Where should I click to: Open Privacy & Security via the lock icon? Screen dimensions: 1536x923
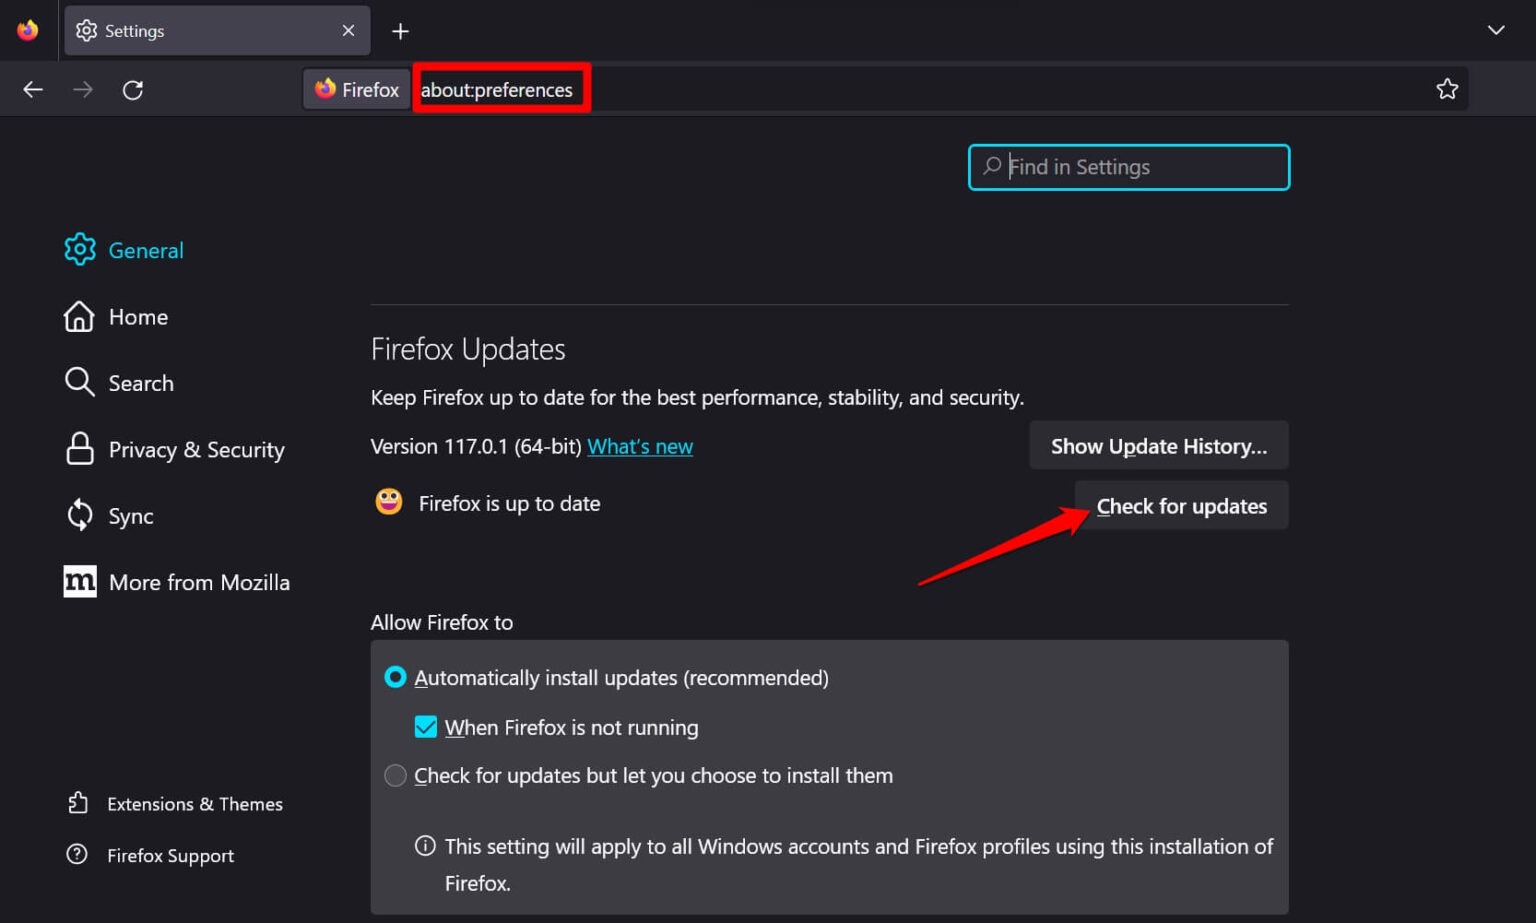(79, 449)
